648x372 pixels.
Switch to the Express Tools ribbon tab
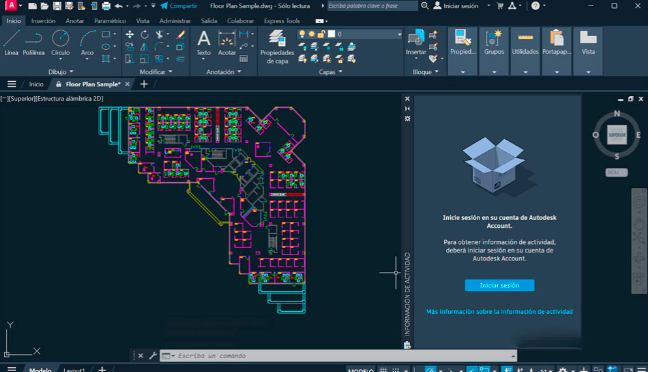(x=282, y=21)
